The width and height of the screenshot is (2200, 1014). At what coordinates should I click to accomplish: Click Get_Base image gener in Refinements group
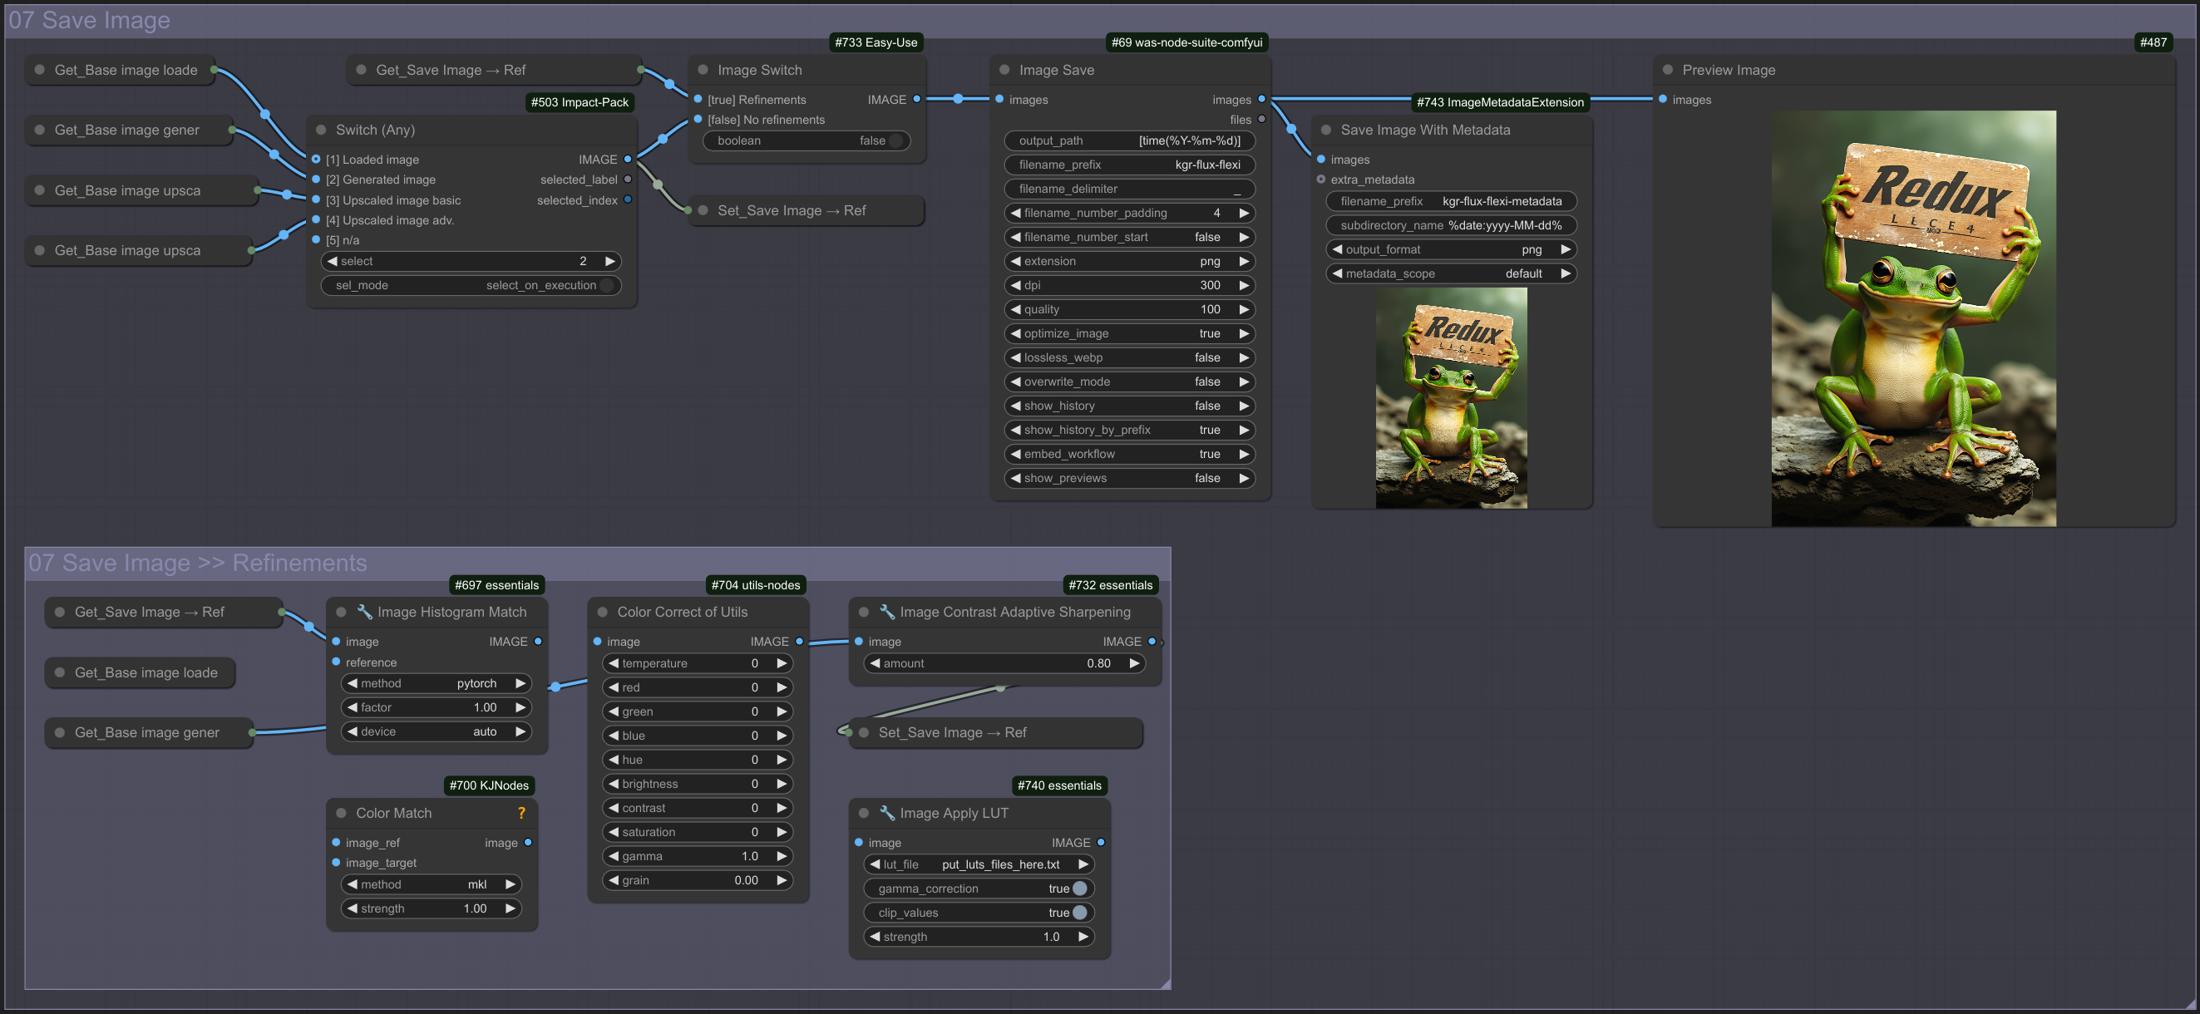(149, 732)
